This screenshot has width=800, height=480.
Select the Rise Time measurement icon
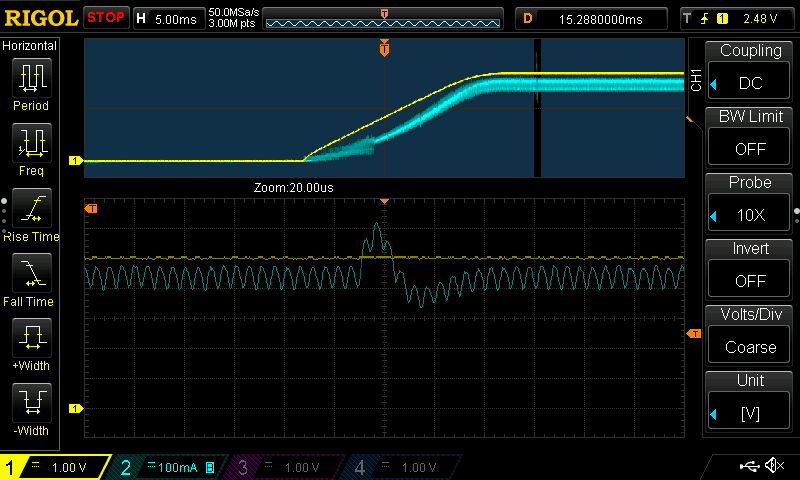32,208
